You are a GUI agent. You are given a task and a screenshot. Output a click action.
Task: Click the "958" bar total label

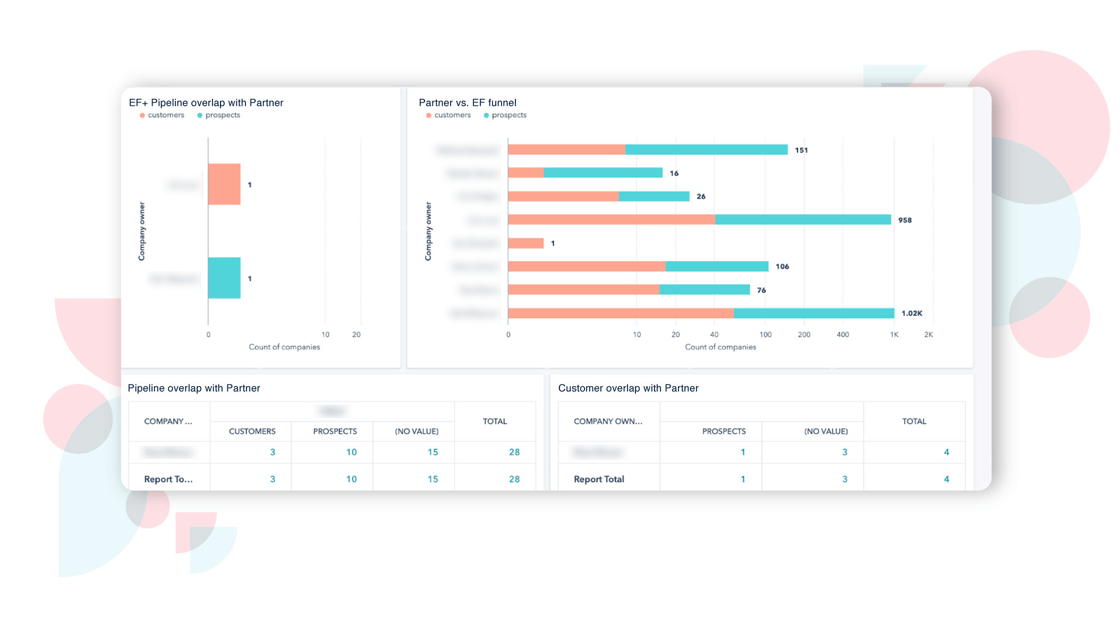(x=905, y=220)
